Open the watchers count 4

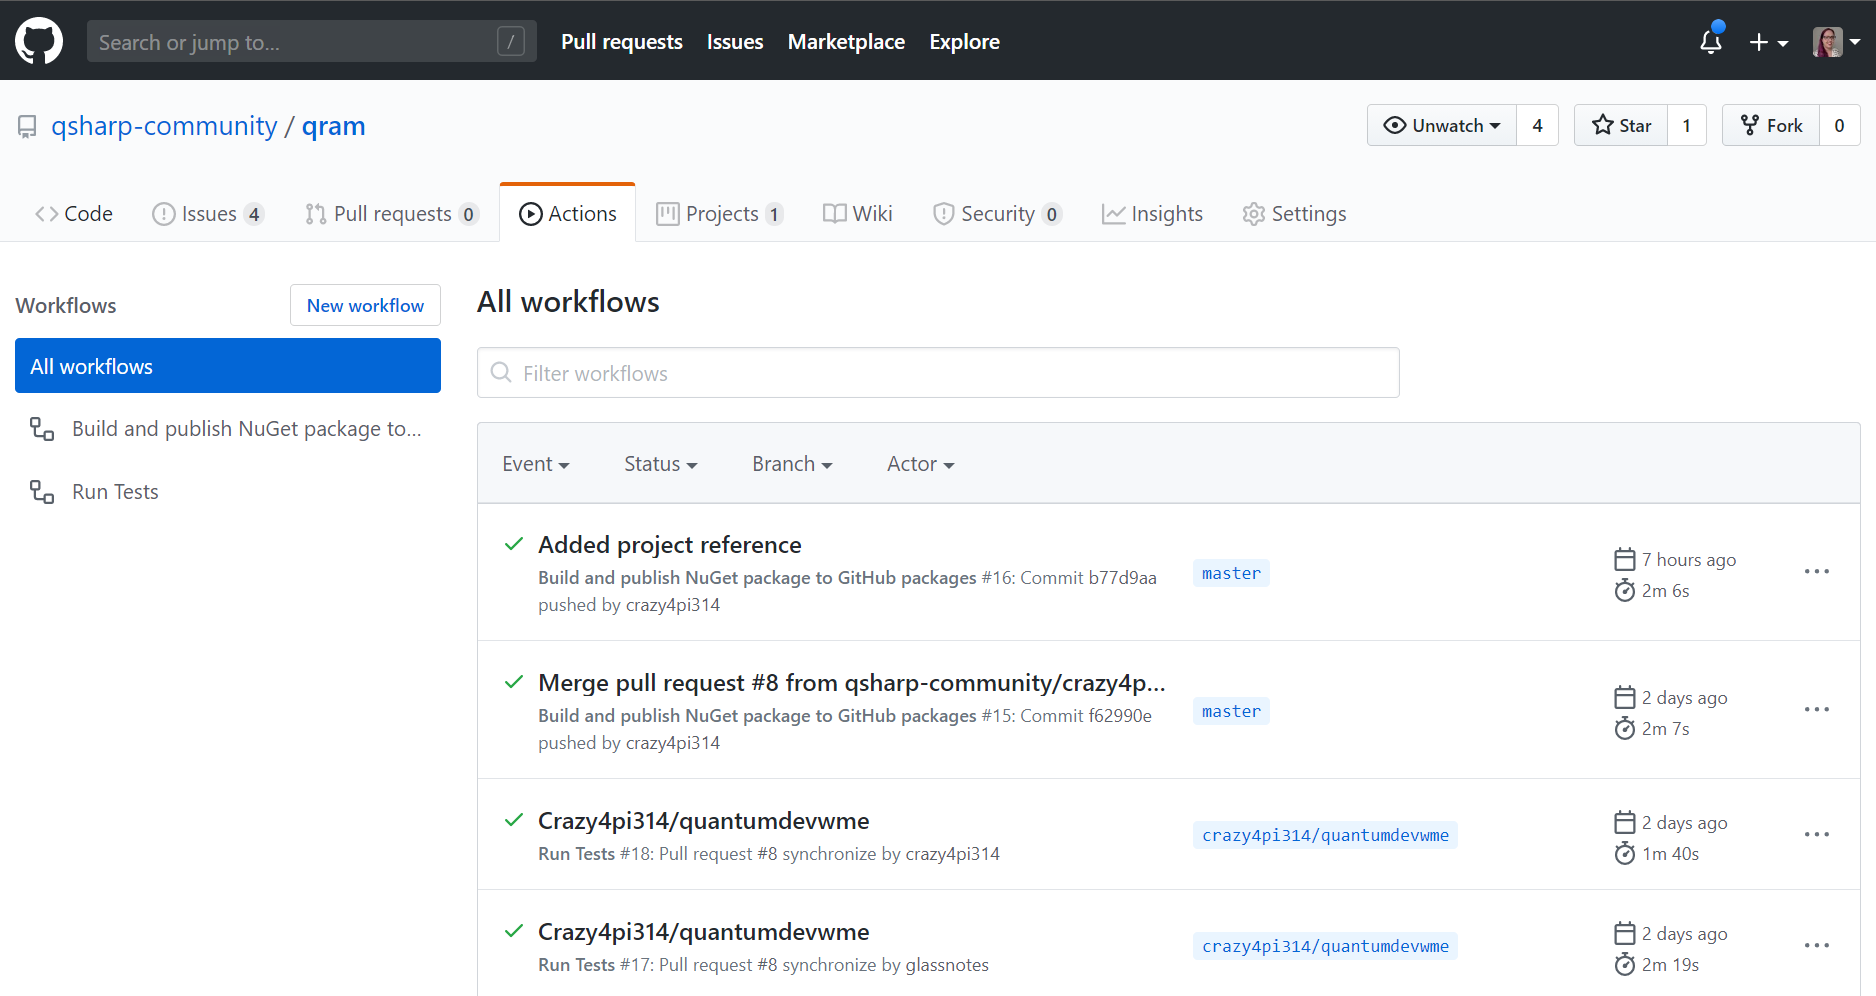[x=1537, y=125]
